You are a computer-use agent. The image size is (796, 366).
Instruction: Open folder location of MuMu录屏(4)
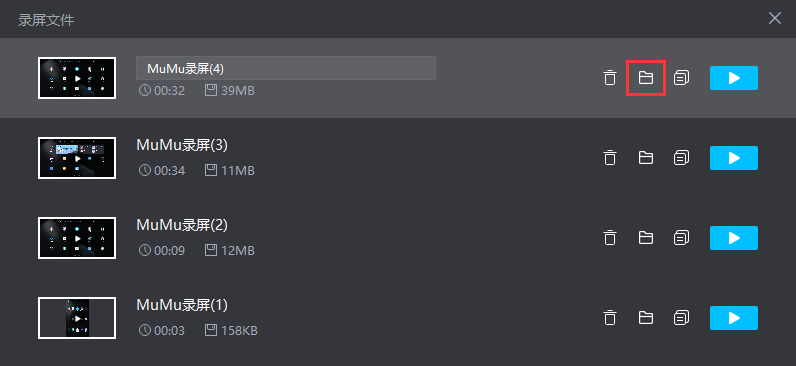coord(645,78)
